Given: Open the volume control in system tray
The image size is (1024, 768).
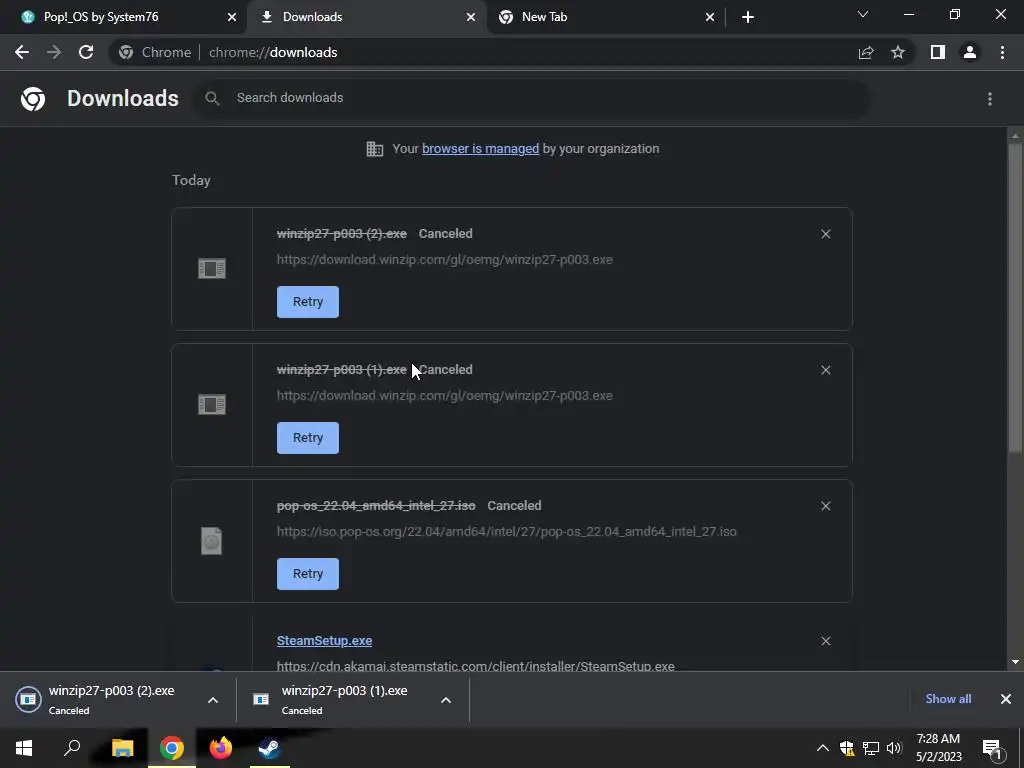Looking at the screenshot, I should point(894,748).
